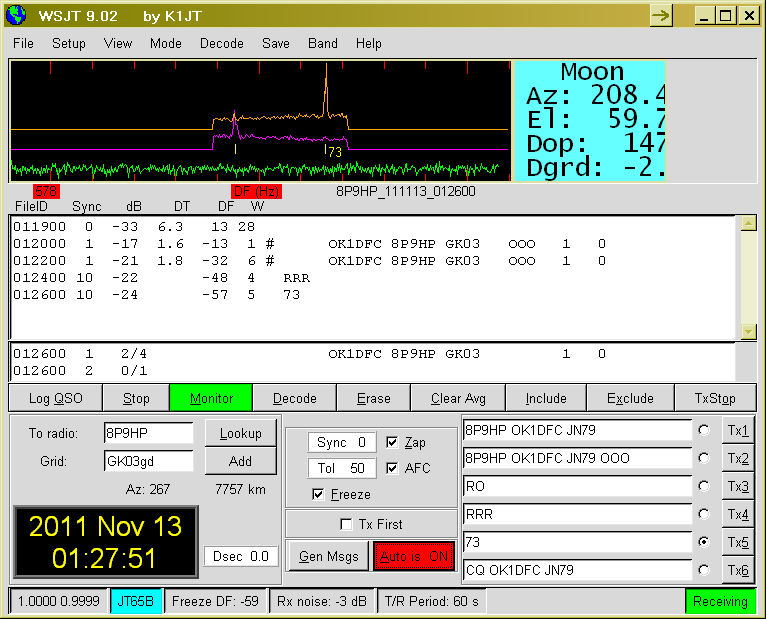Open the Setup menu
The height and width of the screenshot is (619, 766).
69,43
